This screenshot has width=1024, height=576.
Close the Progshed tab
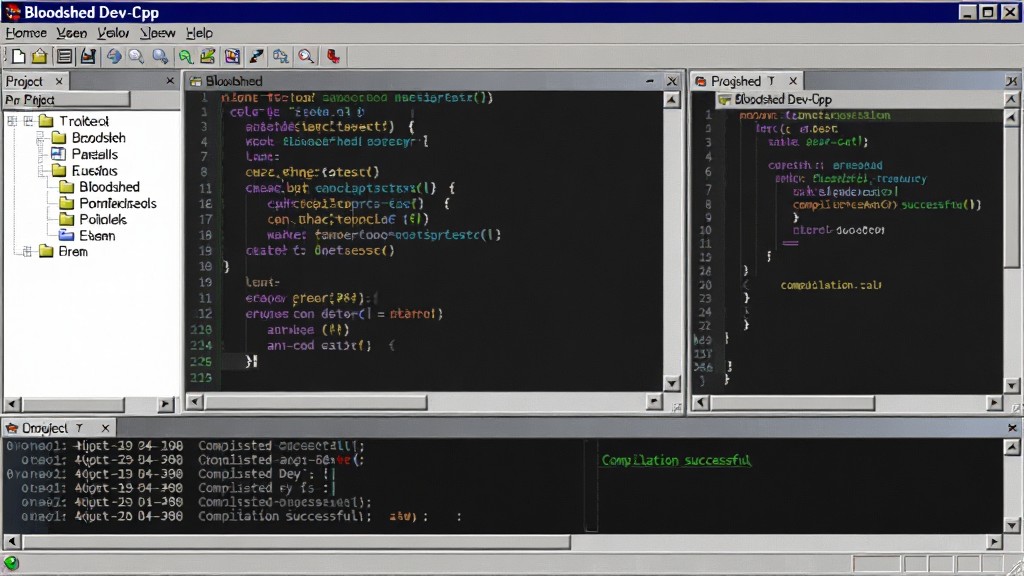coord(793,81)
